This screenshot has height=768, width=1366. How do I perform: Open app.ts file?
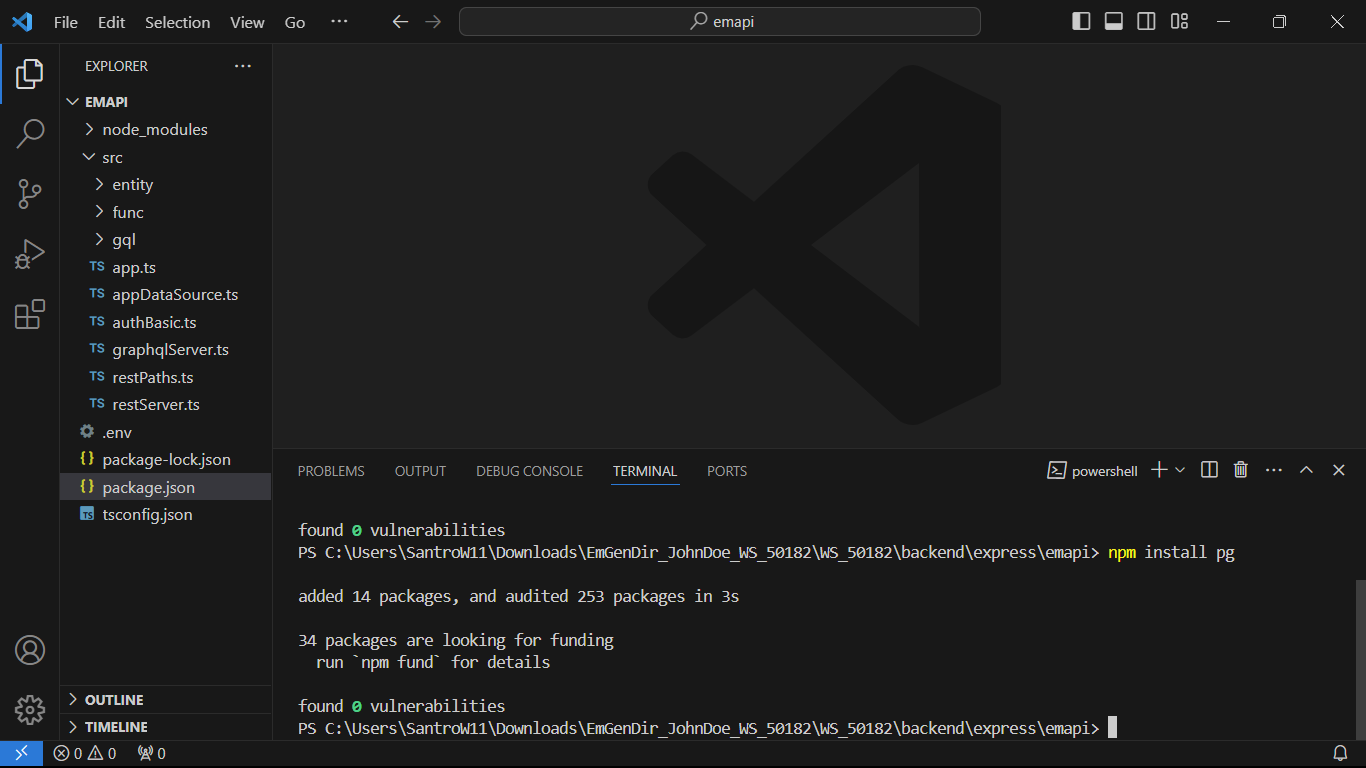click(x=166, y=267)
